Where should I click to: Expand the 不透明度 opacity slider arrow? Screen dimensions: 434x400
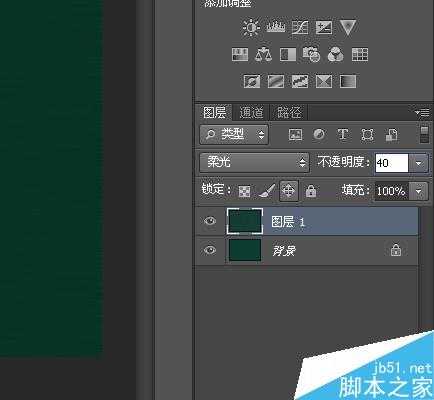coord(419,163)
